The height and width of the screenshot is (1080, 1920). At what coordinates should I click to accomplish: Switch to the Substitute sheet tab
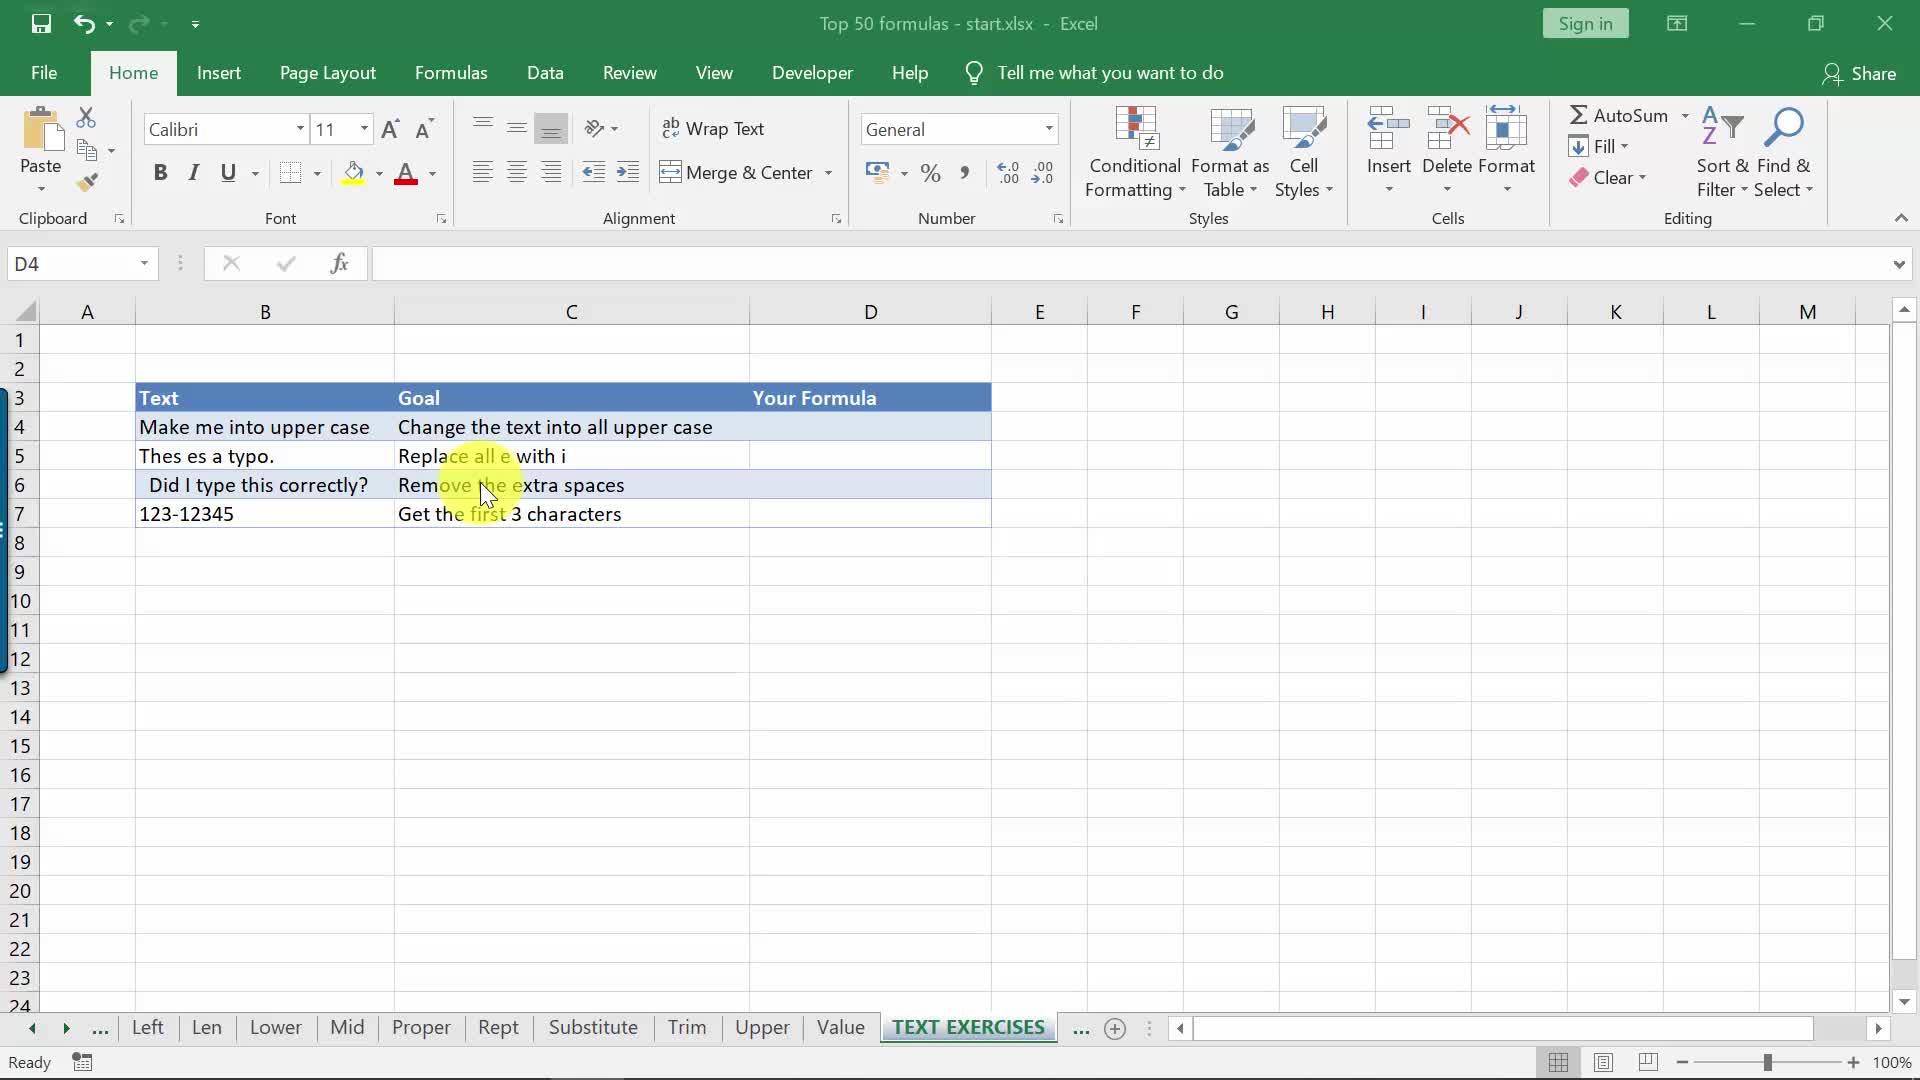pos(593,1027)
